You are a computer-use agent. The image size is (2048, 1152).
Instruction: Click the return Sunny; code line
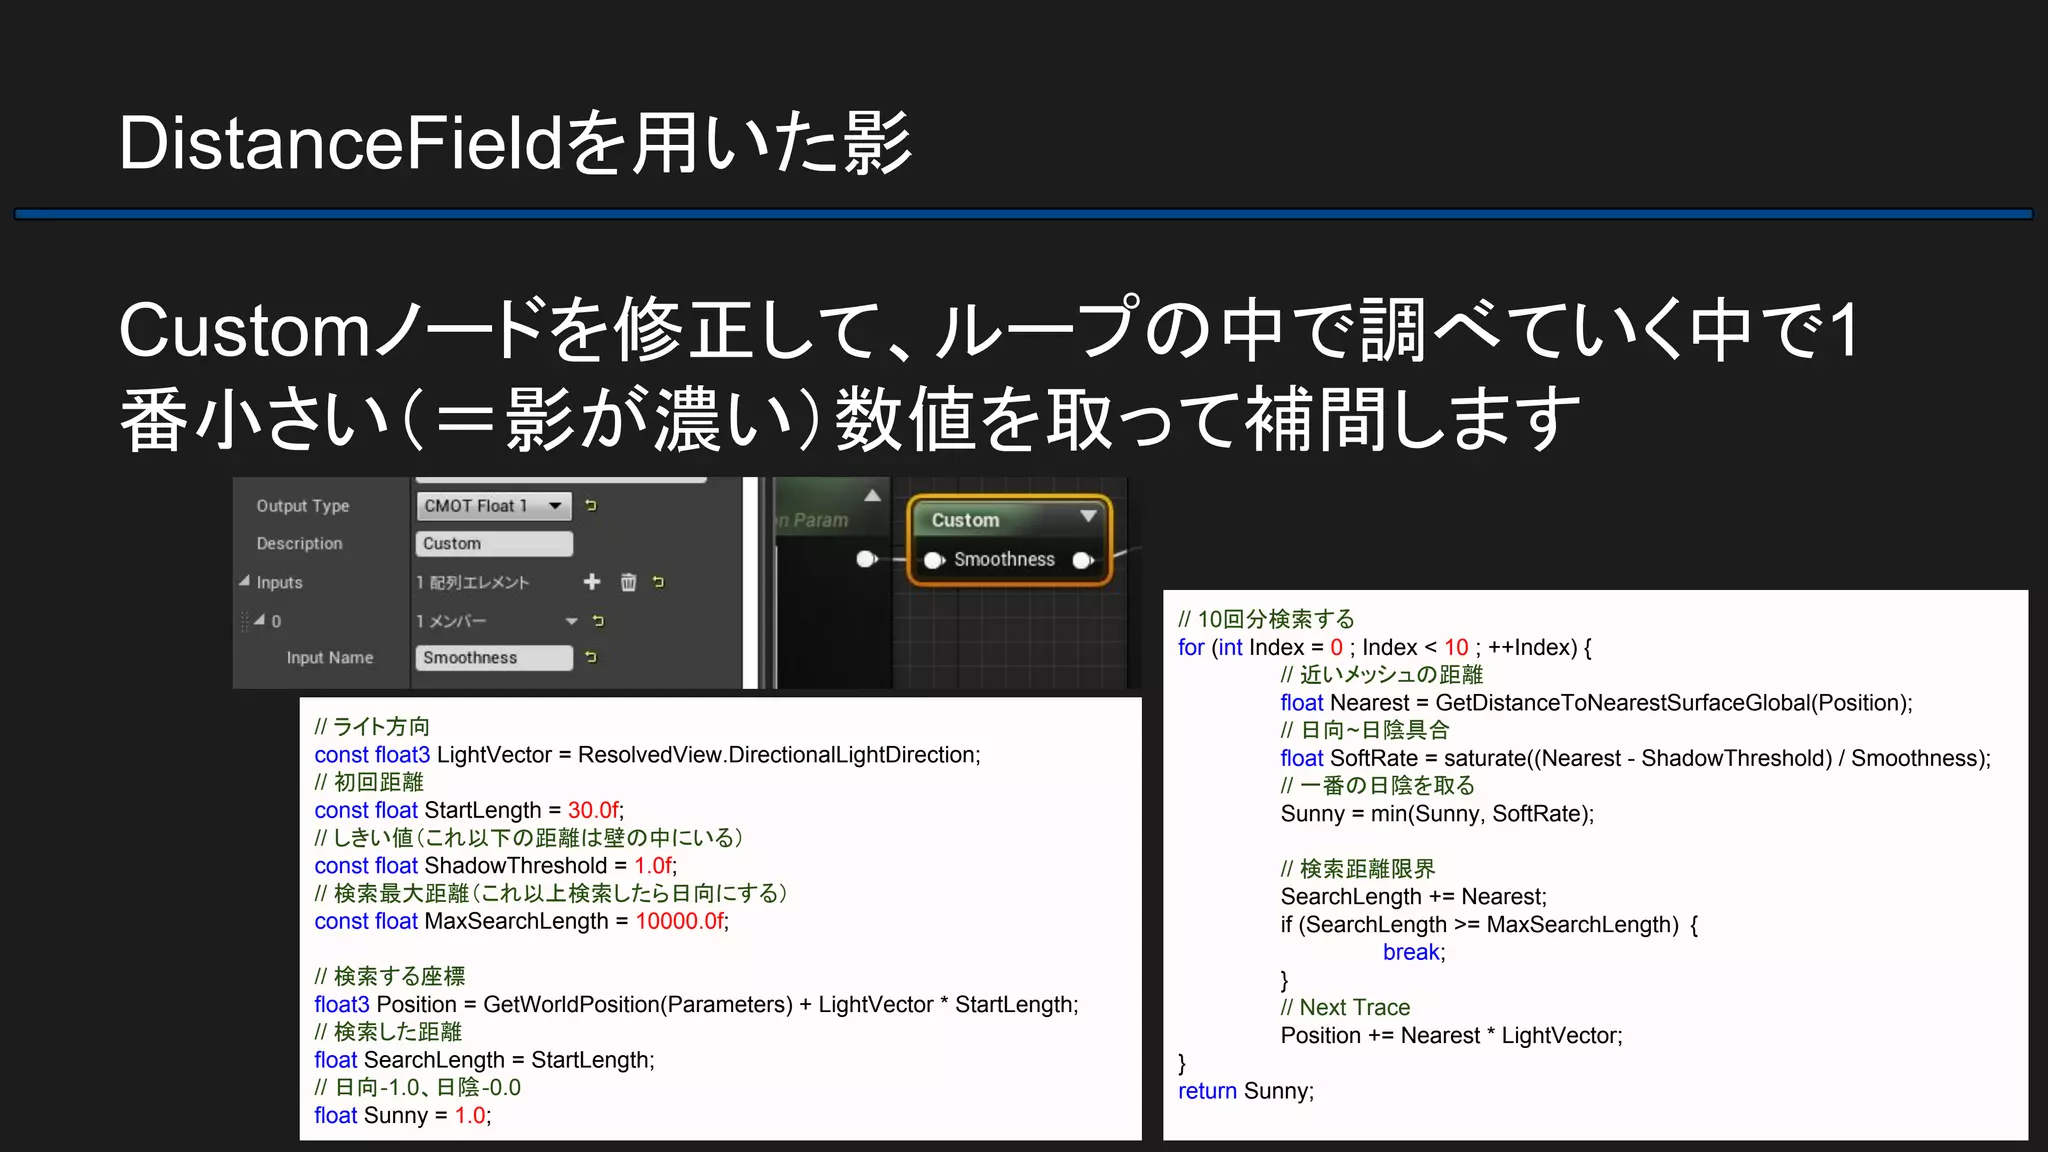[x=1246, y=1091]
